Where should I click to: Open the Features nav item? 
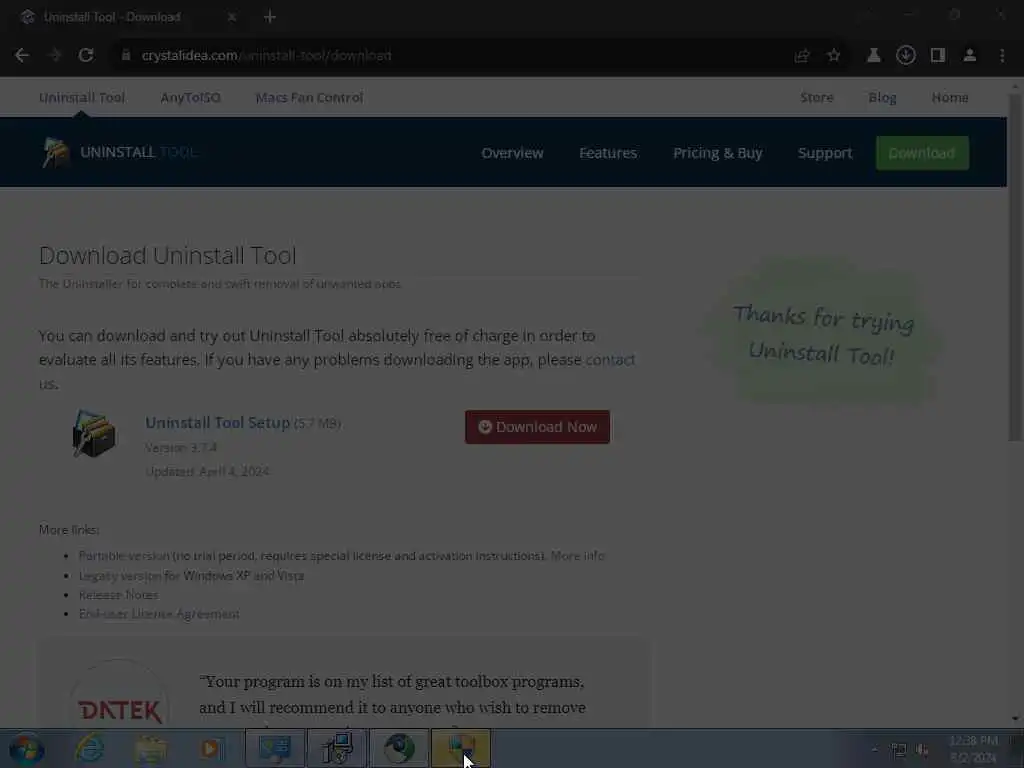(608, 153)
